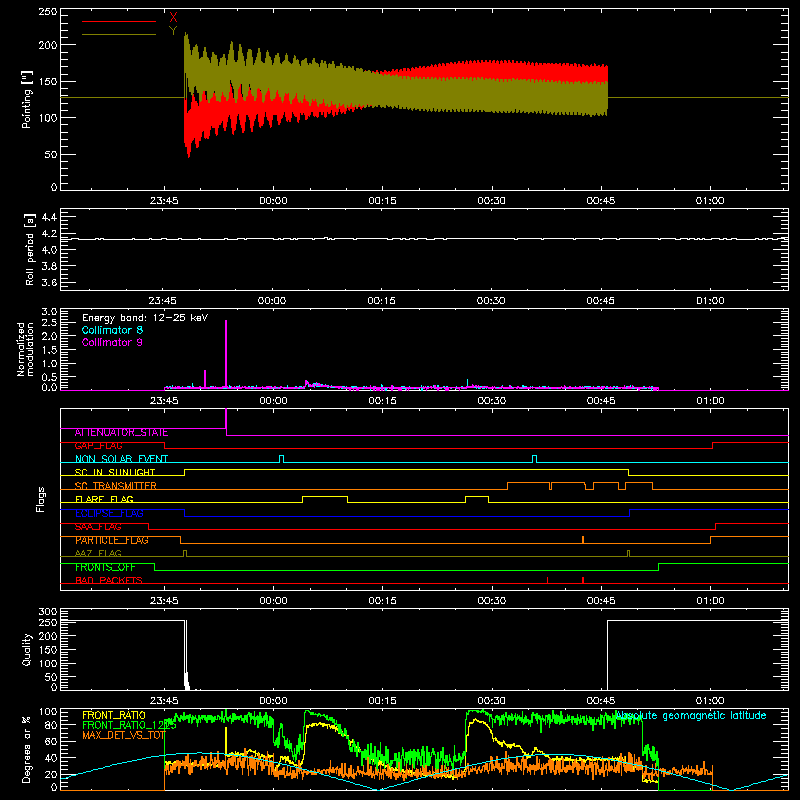This screenshot has width=800, height=800.
Task: Click the ATTENUATOR_STATE flag label
Action: tap(121, 433)
